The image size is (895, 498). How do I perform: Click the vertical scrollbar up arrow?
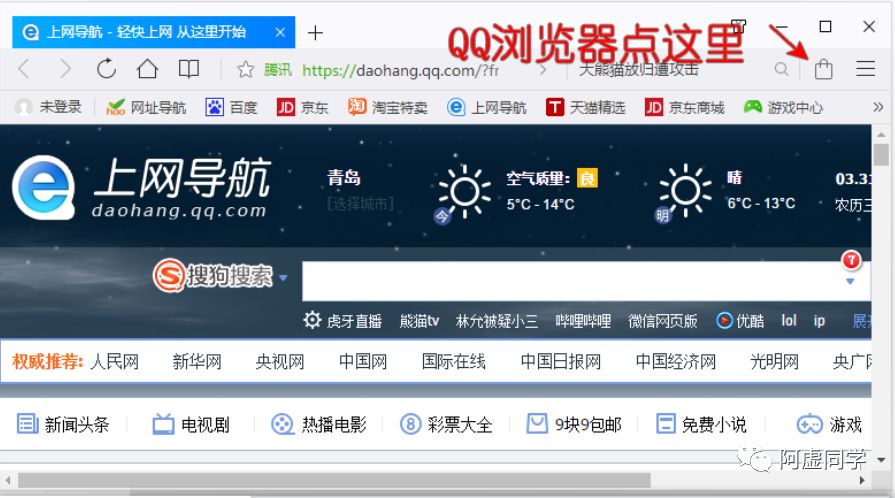pyautogui.click(x=881, y=135)
